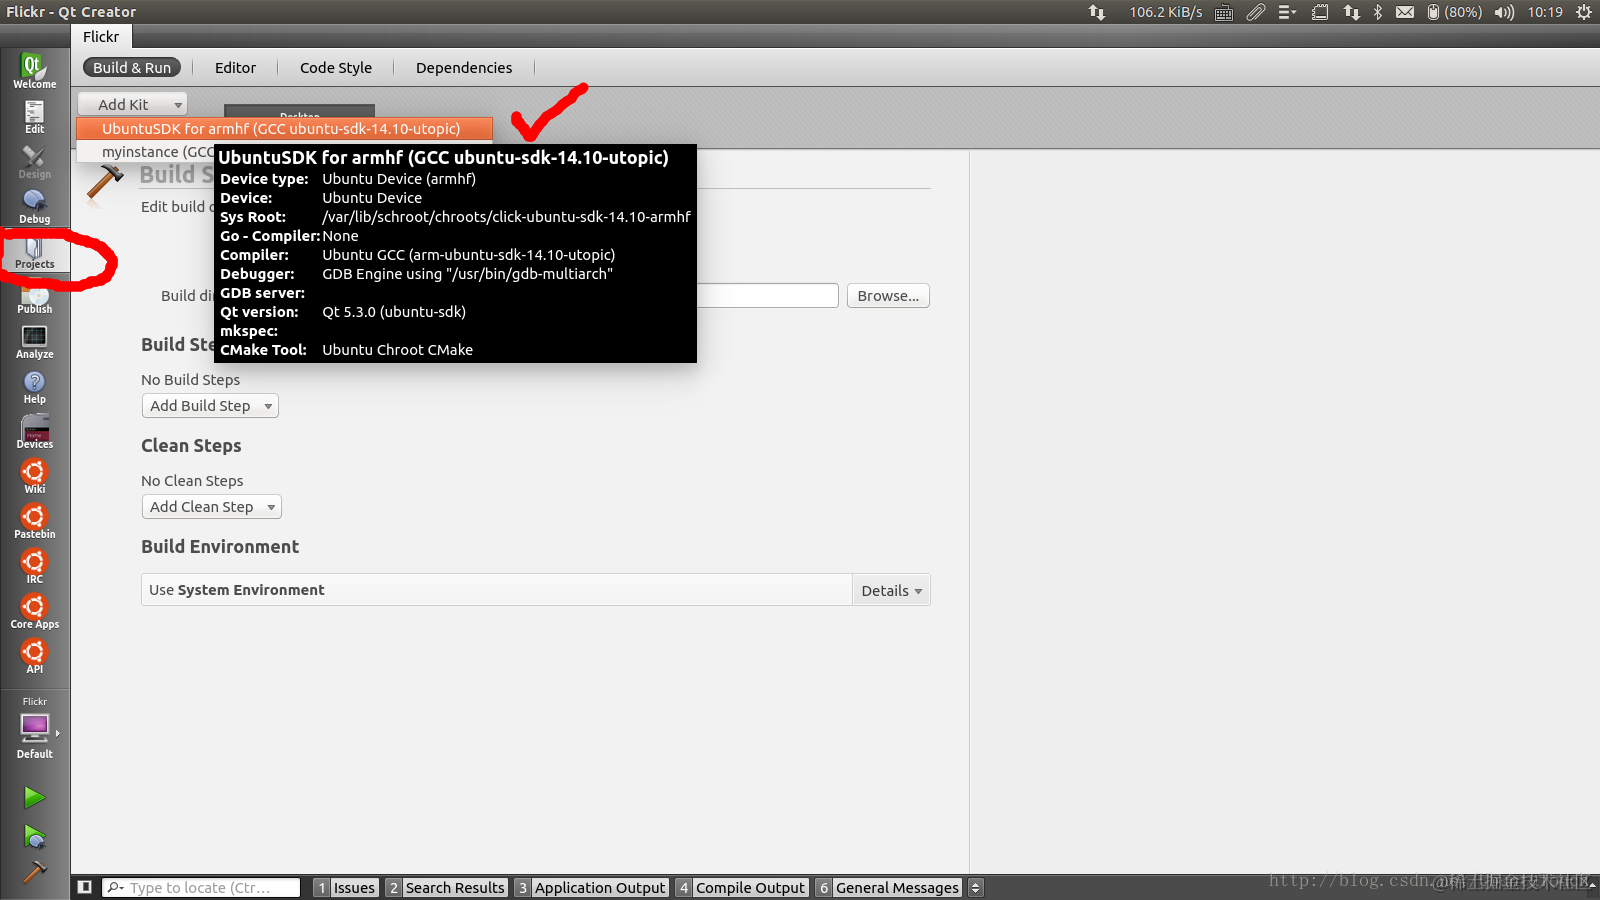Open the battery indicator menu

point(1454,12)
